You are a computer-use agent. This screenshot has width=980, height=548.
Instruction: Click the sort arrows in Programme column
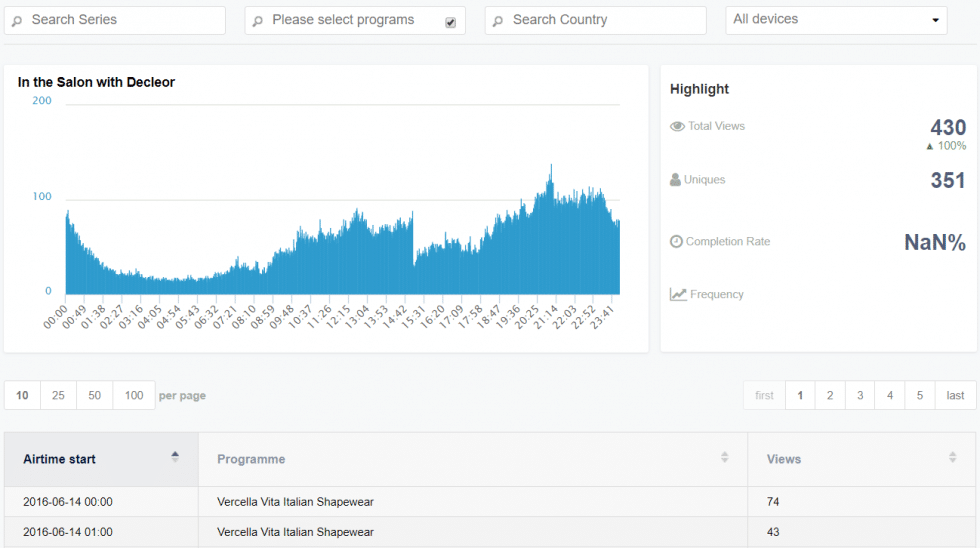724,458
